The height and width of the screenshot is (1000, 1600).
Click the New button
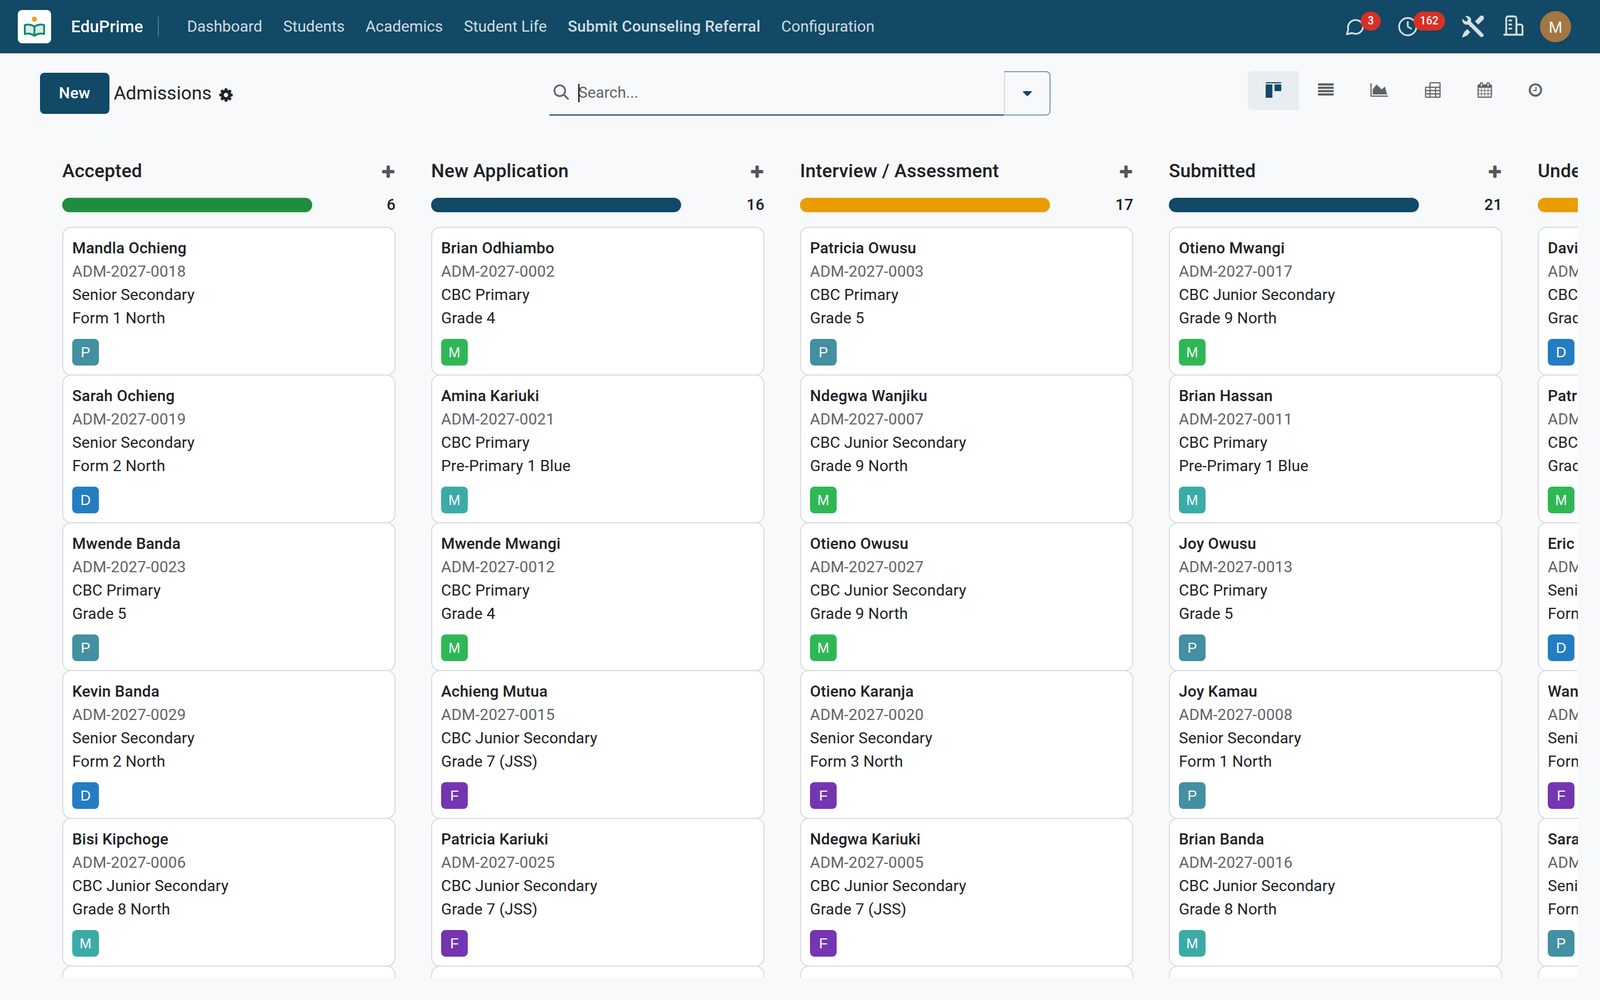point(74,93)
